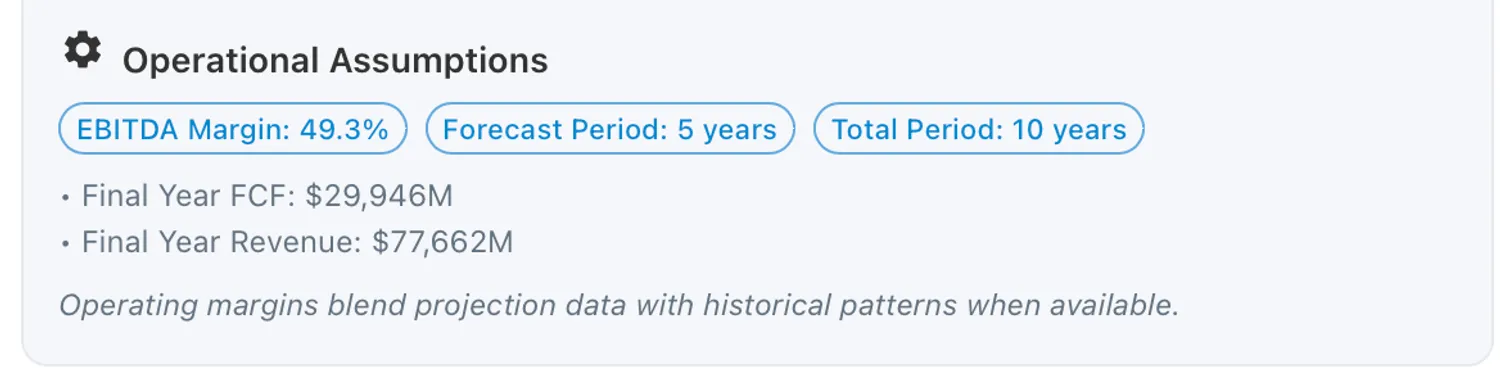Click the word "Assumptions" in the heading
Screen dimensions: 1500x388
[x=439, y=61]
